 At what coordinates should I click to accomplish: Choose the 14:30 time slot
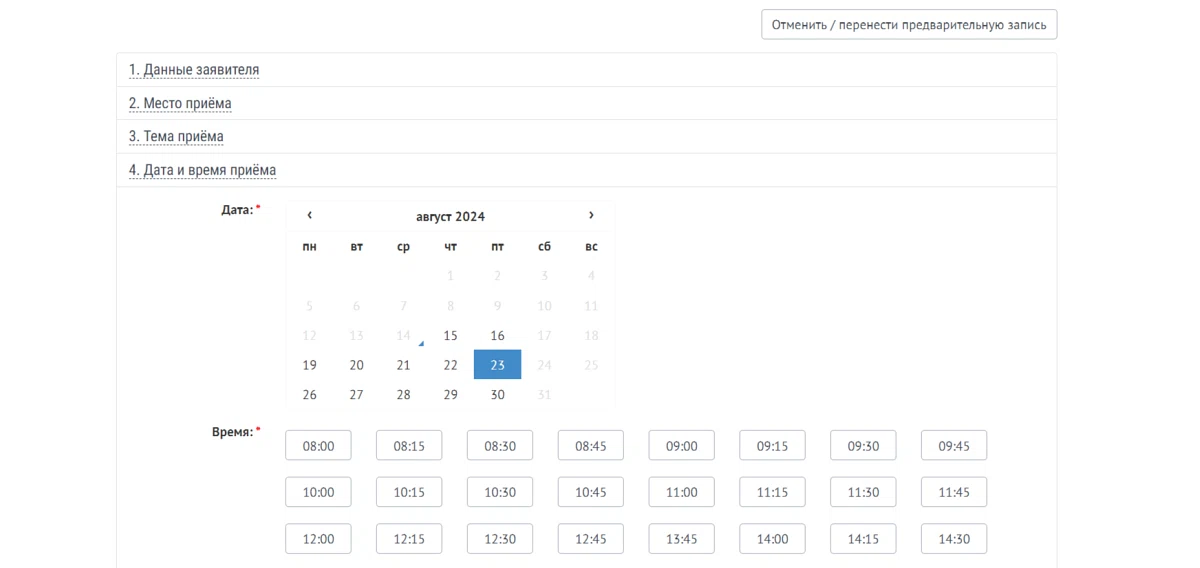(x=953, y=539)
